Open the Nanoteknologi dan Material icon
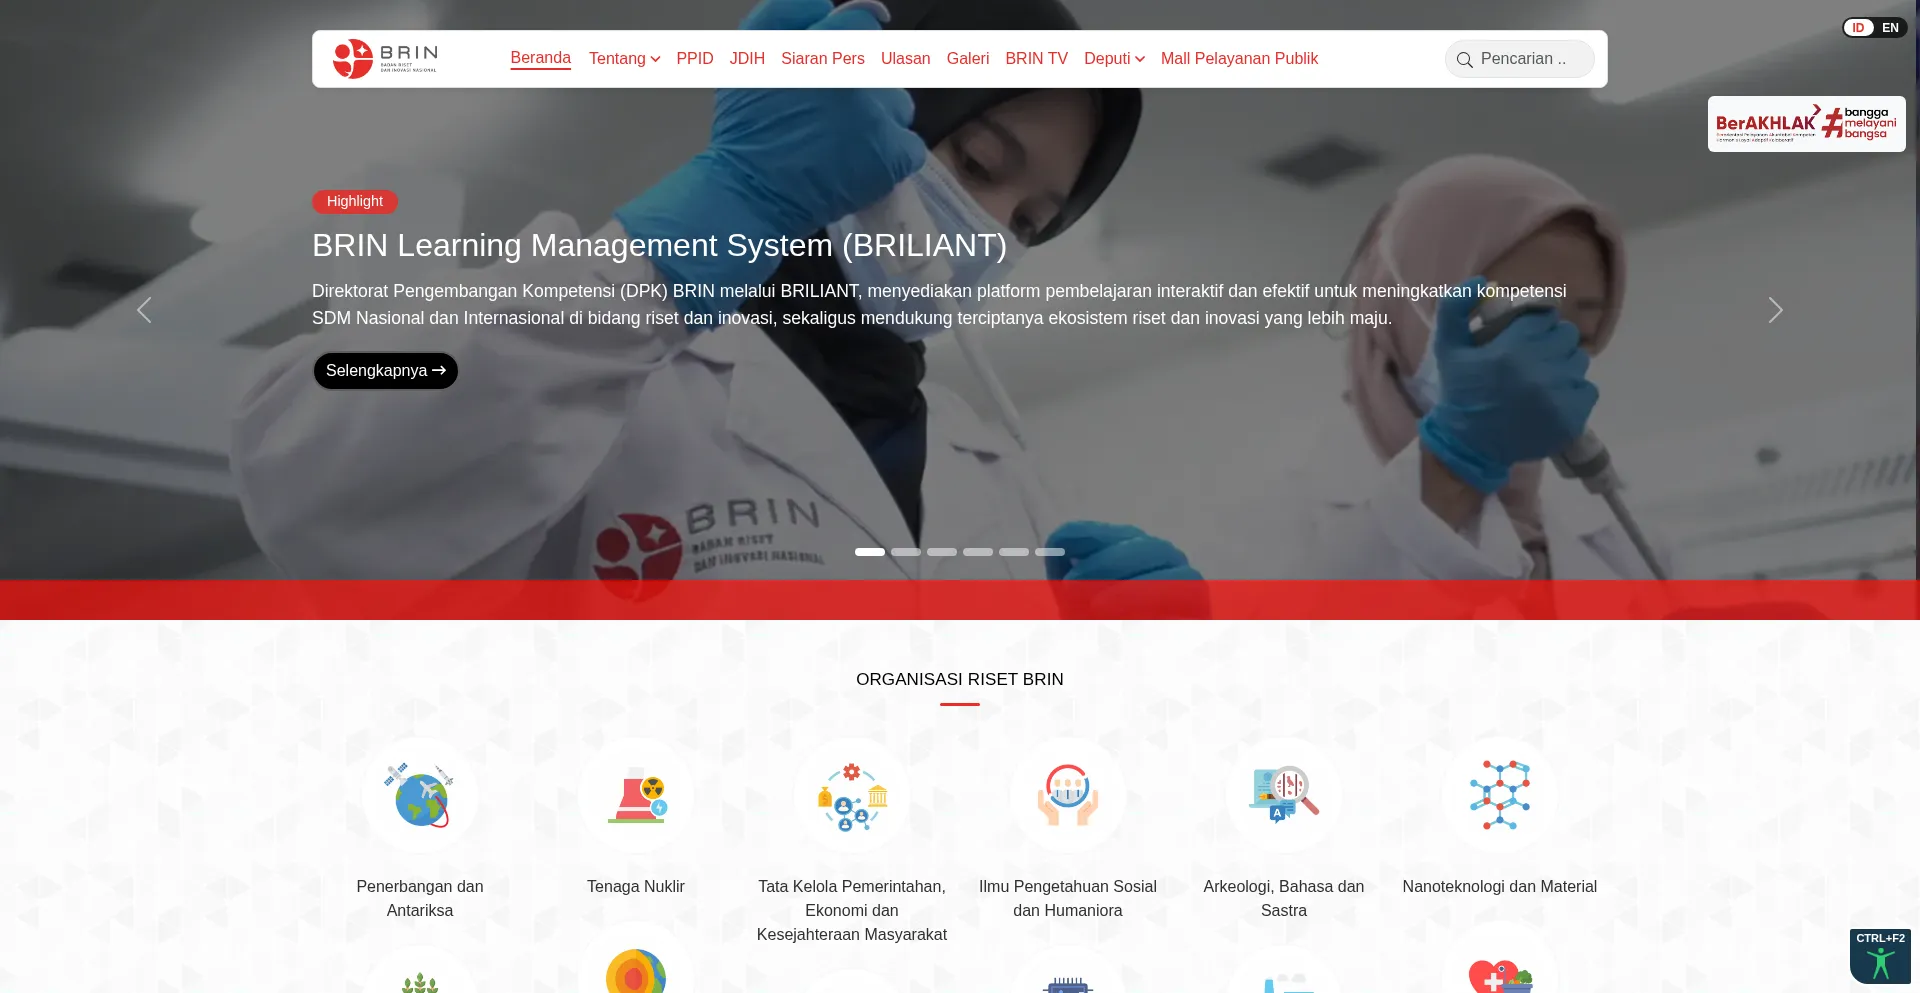Image resolution: width=1920 pixels, height=993 pixels. [1500, 796]
